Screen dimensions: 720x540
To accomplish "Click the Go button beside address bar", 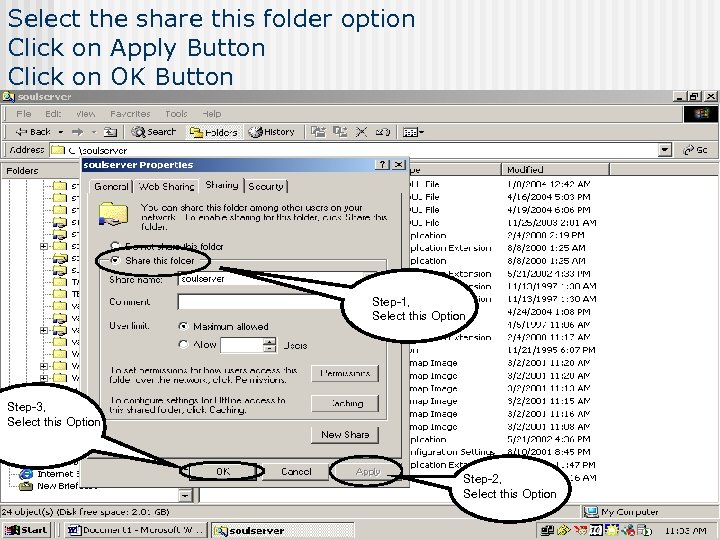I will tap(695, 150).
